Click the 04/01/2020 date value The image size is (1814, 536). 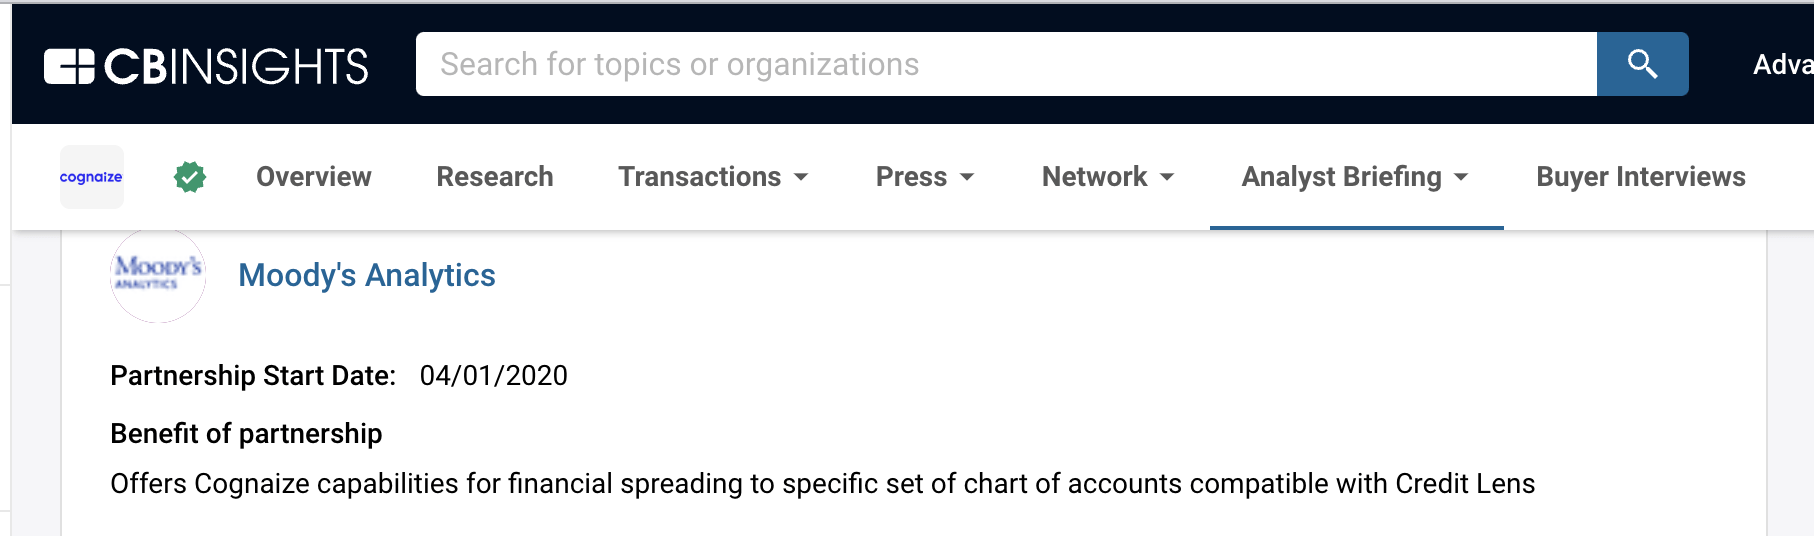[493, 376]
